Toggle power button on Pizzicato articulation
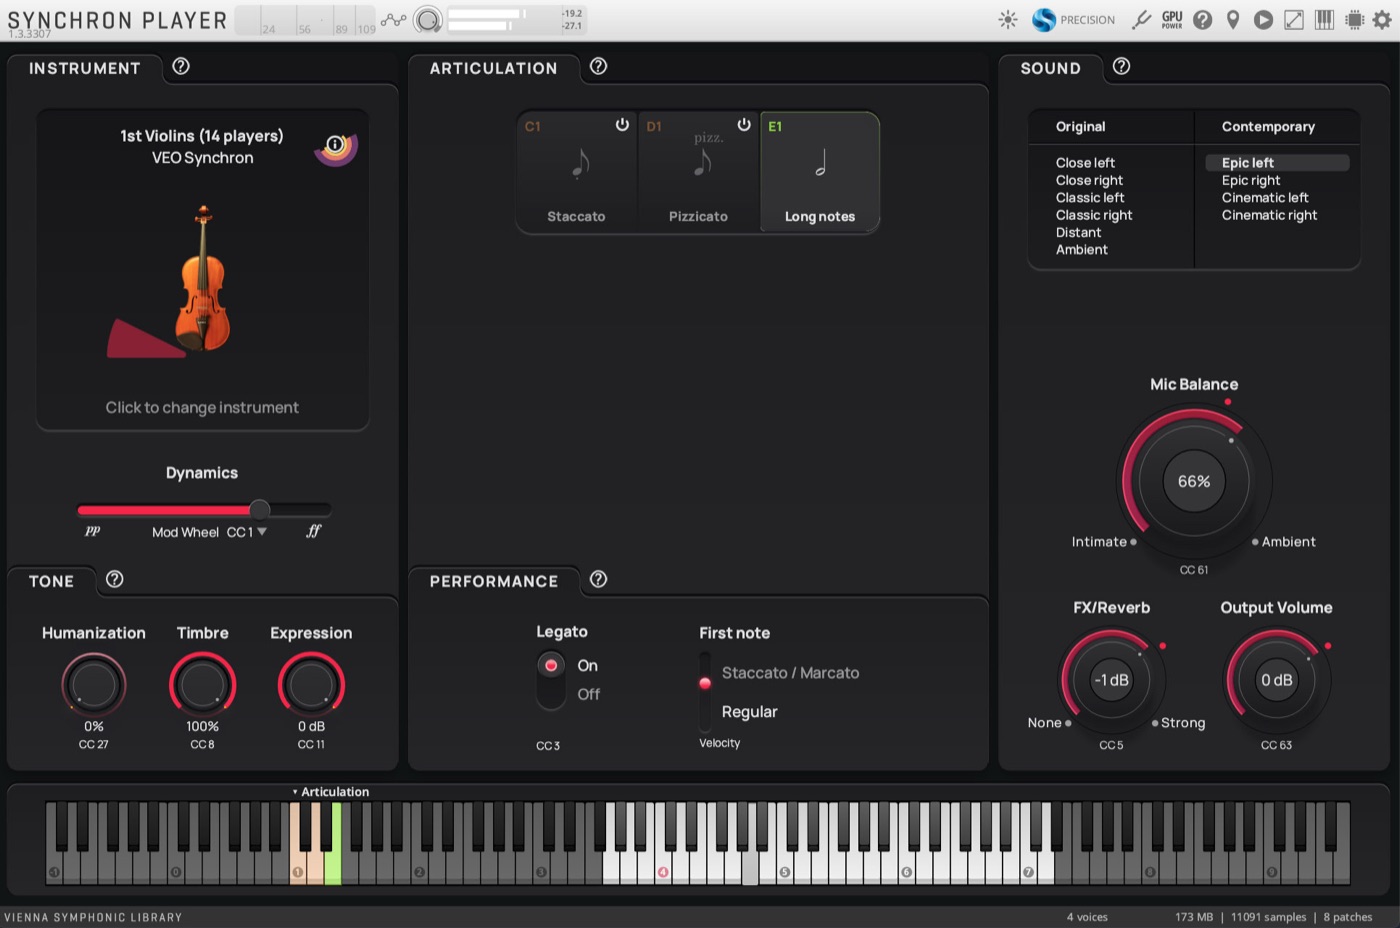The width and height of the screenshot is (1400, 928). pos(744,125)
